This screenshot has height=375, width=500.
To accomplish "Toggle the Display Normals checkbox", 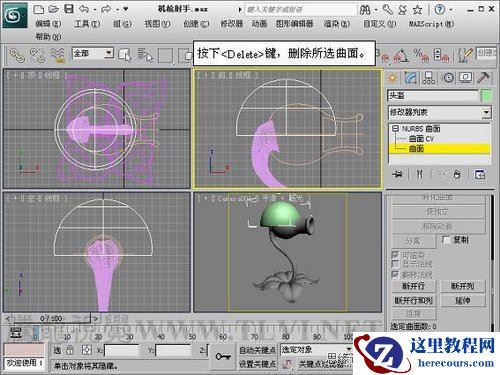I will (395, 264).
